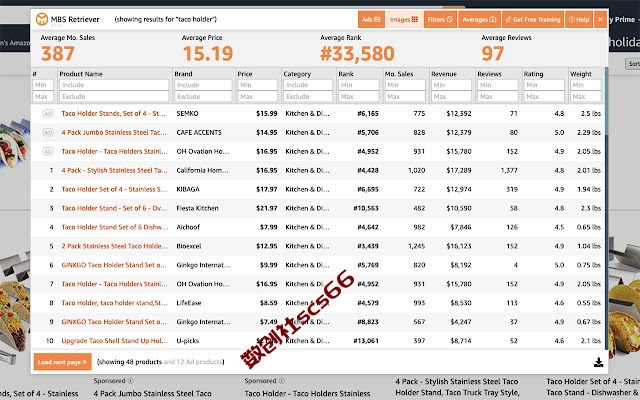Close the MBS Retriever overlay
Viewport: 640px width, 400px height.
[x=600, y=19]
